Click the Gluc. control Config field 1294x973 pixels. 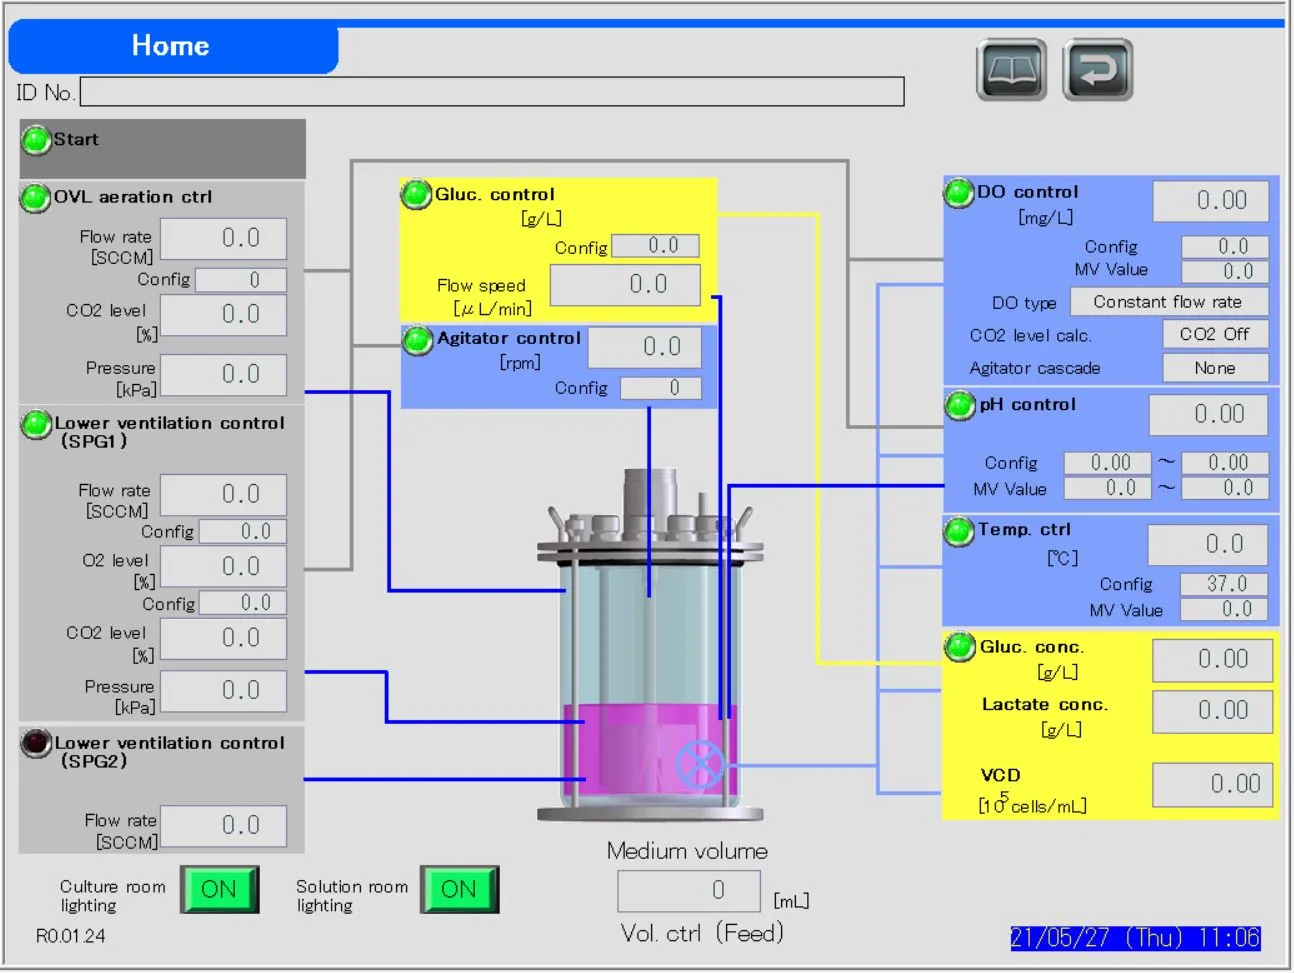click(x=656, y=246)
